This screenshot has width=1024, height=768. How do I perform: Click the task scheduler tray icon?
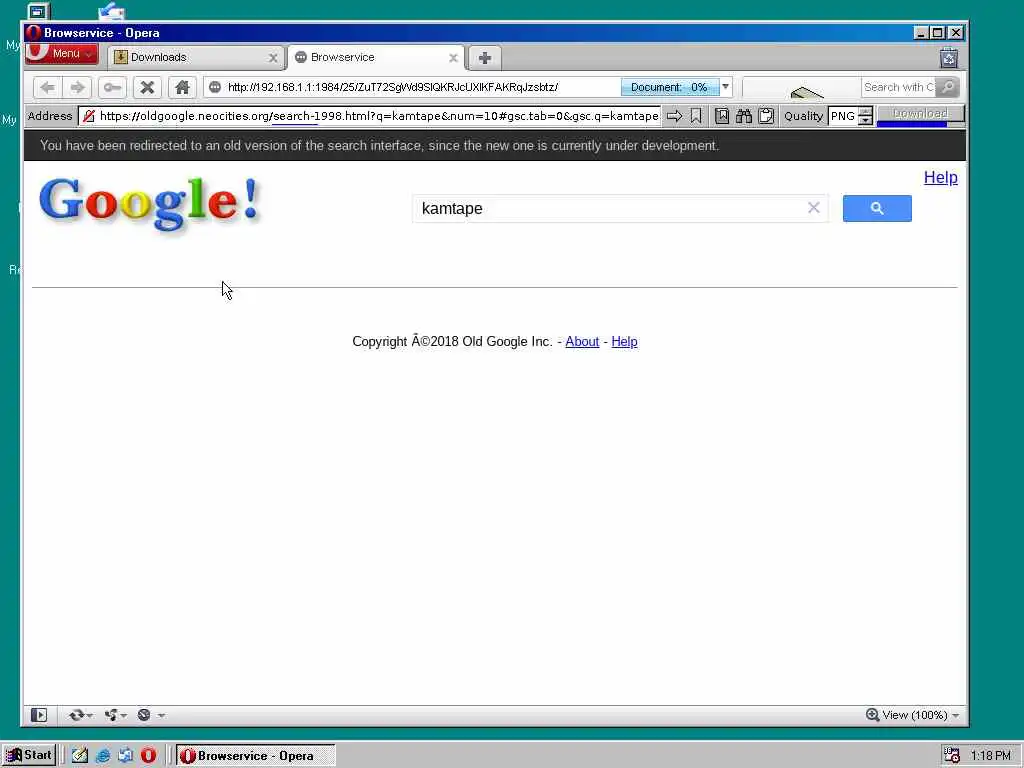point(952,756)
